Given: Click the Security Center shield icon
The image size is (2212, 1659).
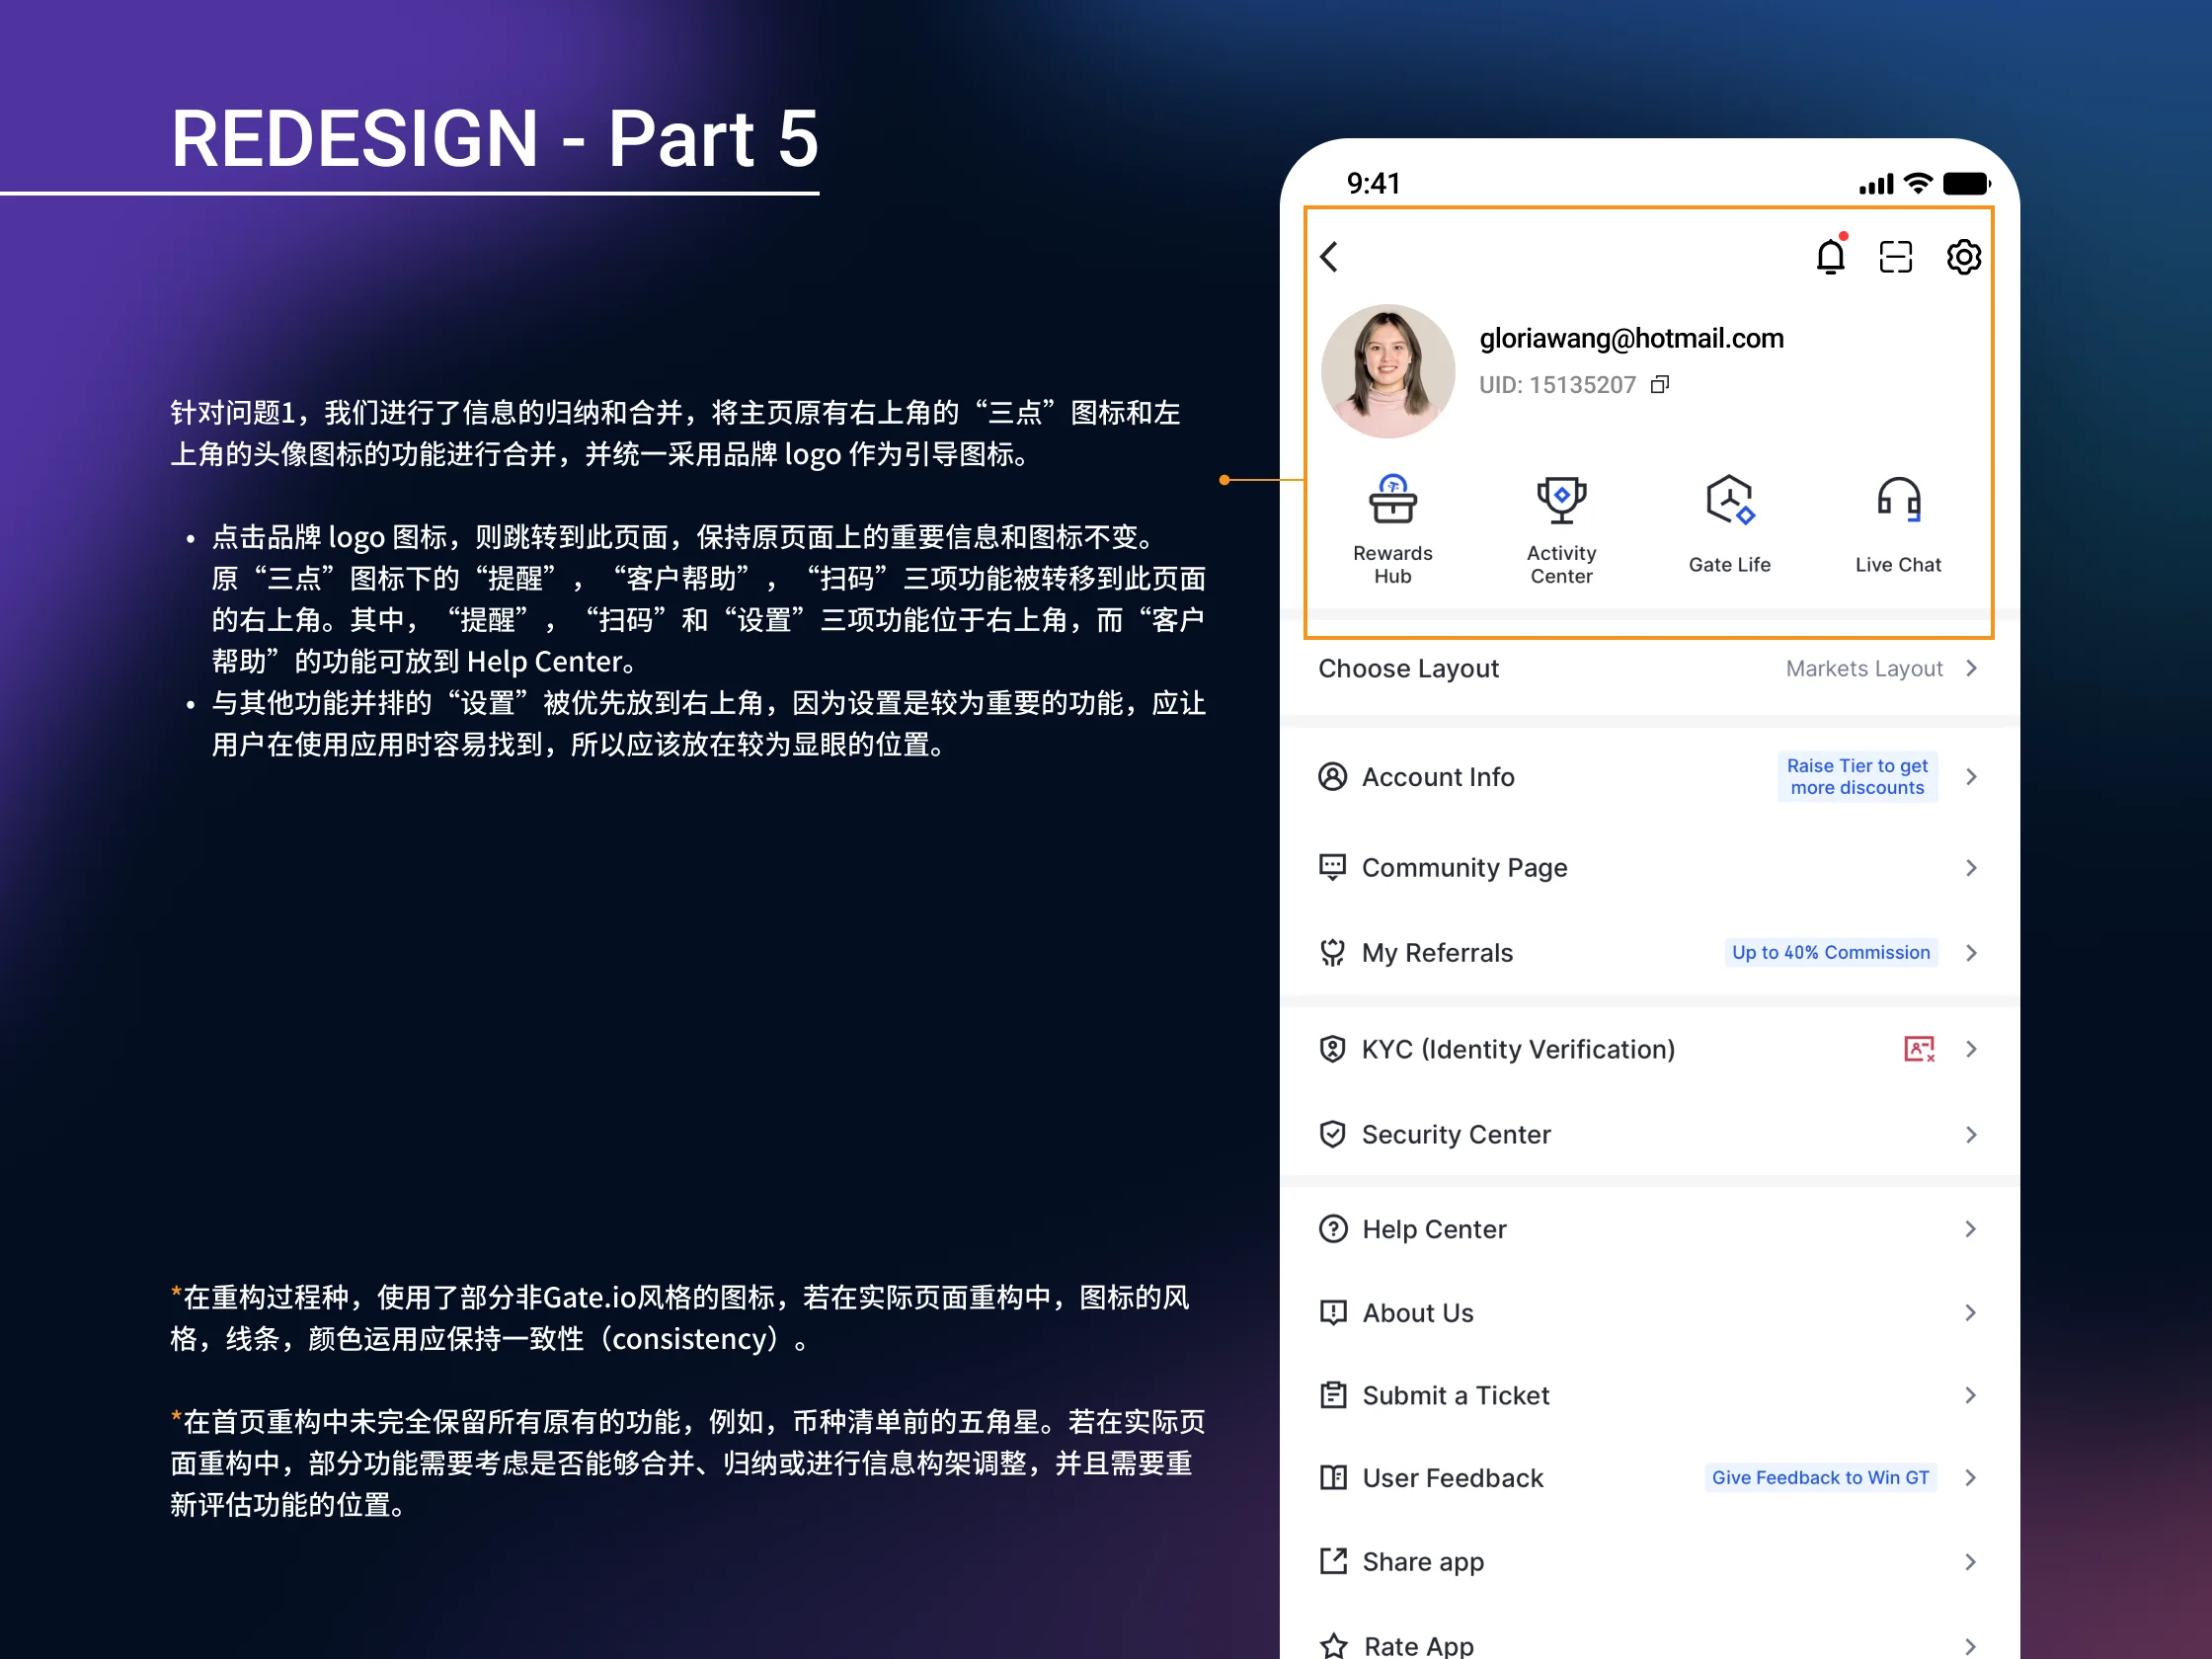Looking at the screenshot, I should click(x=1332, y=1134).
